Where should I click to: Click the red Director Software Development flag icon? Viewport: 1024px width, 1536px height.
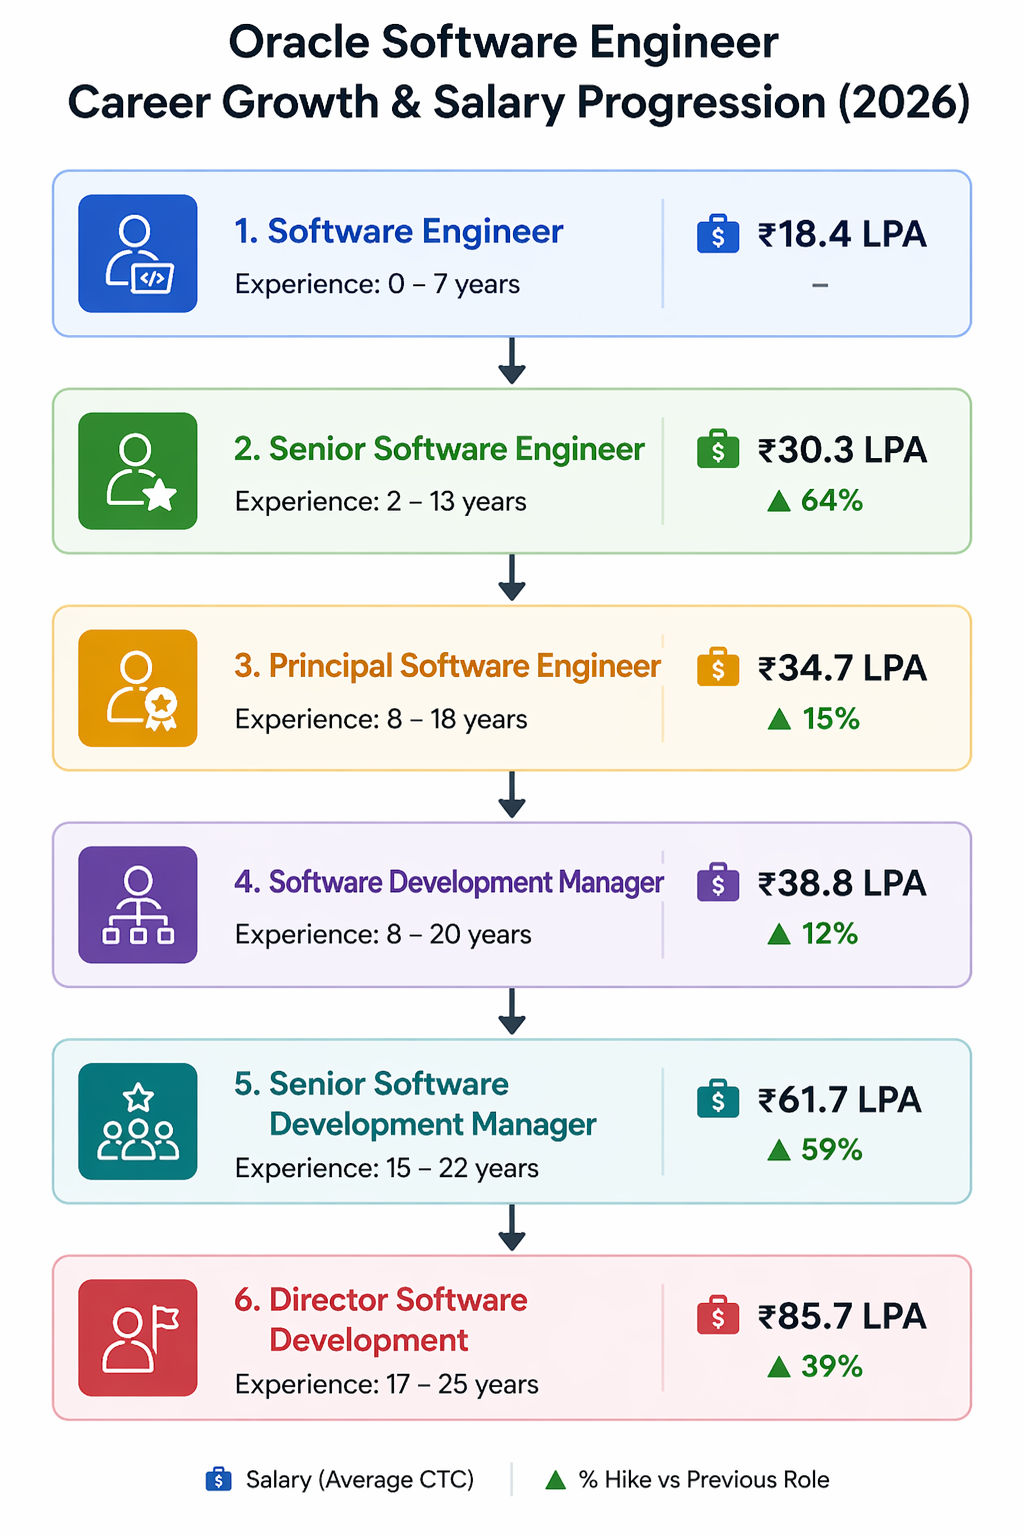(138, 1338)
